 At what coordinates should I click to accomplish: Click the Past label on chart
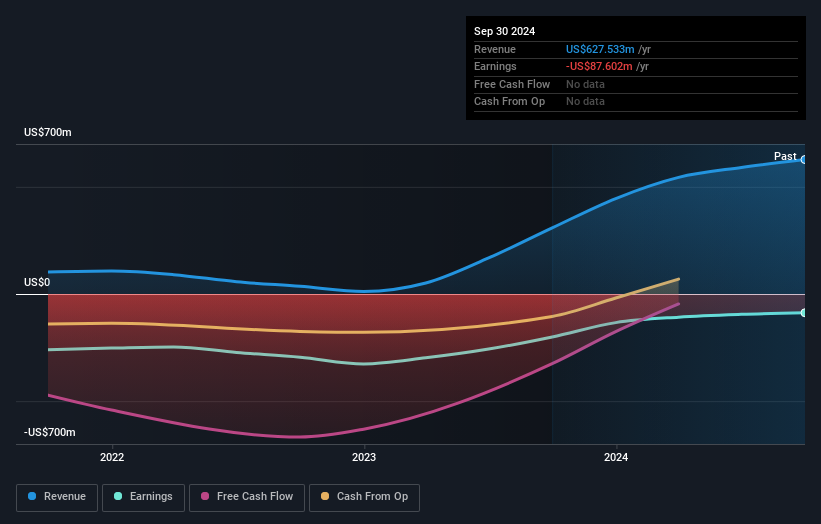coord(785,157)
